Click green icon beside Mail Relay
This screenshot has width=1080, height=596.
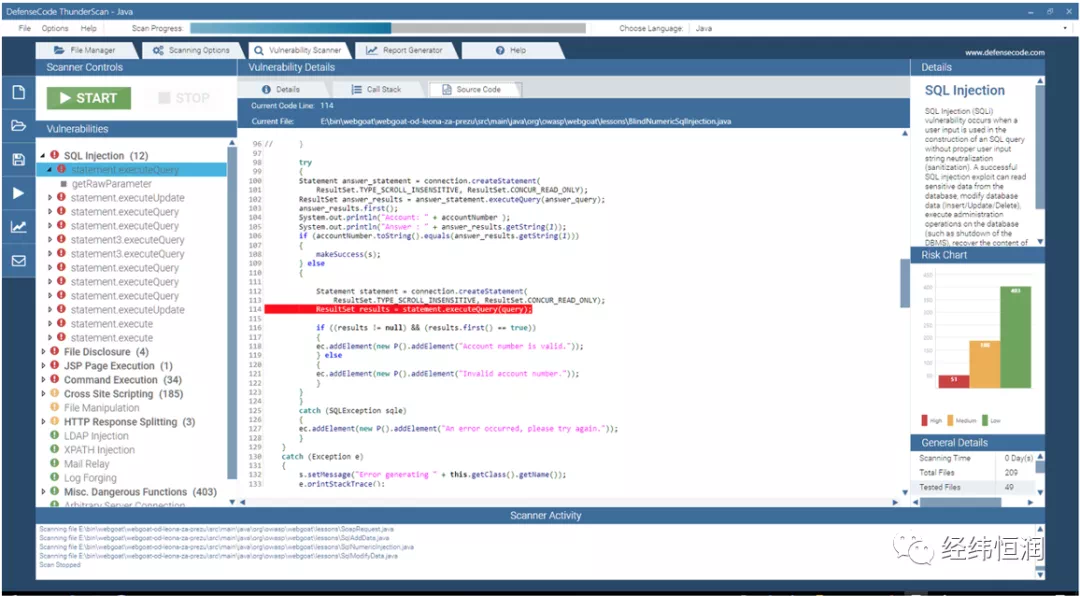pyautogui.click(x=54, y=464)
